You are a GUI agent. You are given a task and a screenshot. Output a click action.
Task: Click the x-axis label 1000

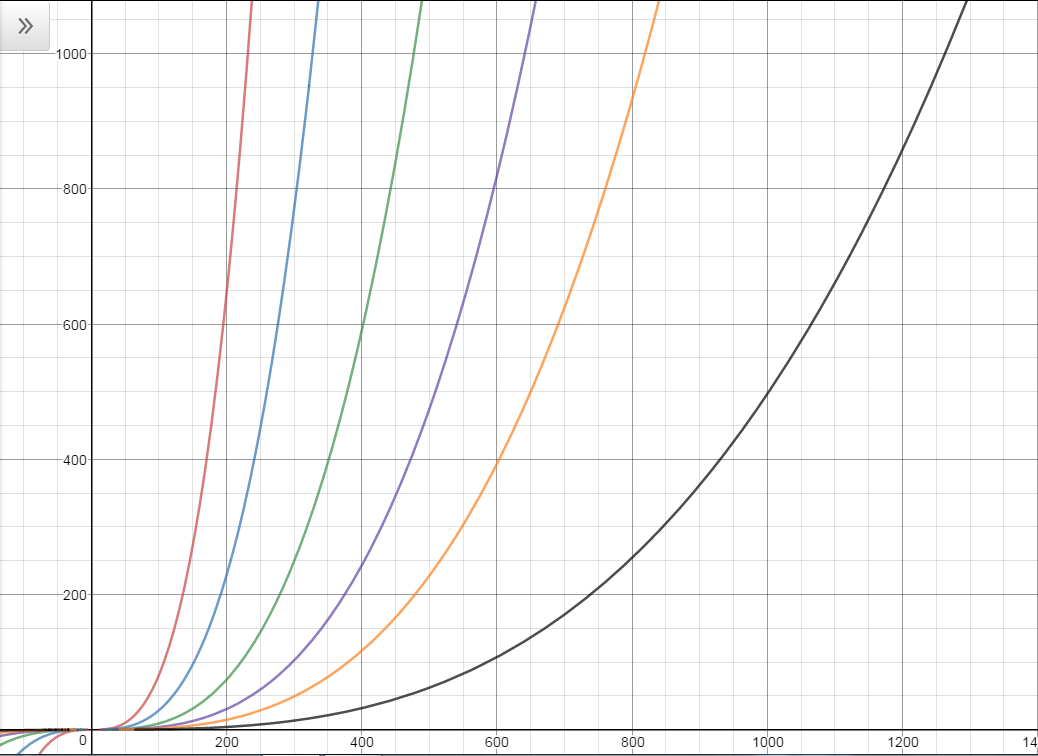767,742
